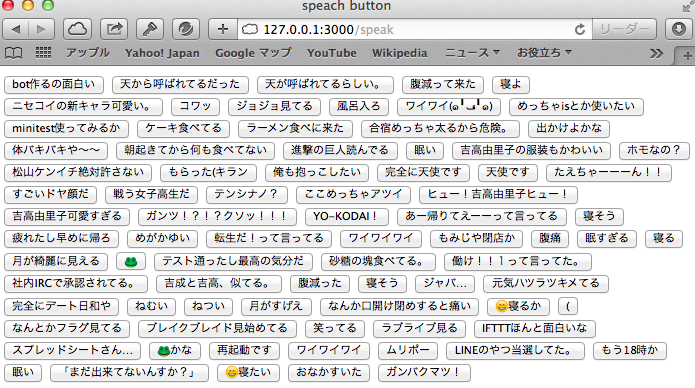Show the Reading List book icon
The width and height of the screenshot is (695, 388).
tap(13, 54)
